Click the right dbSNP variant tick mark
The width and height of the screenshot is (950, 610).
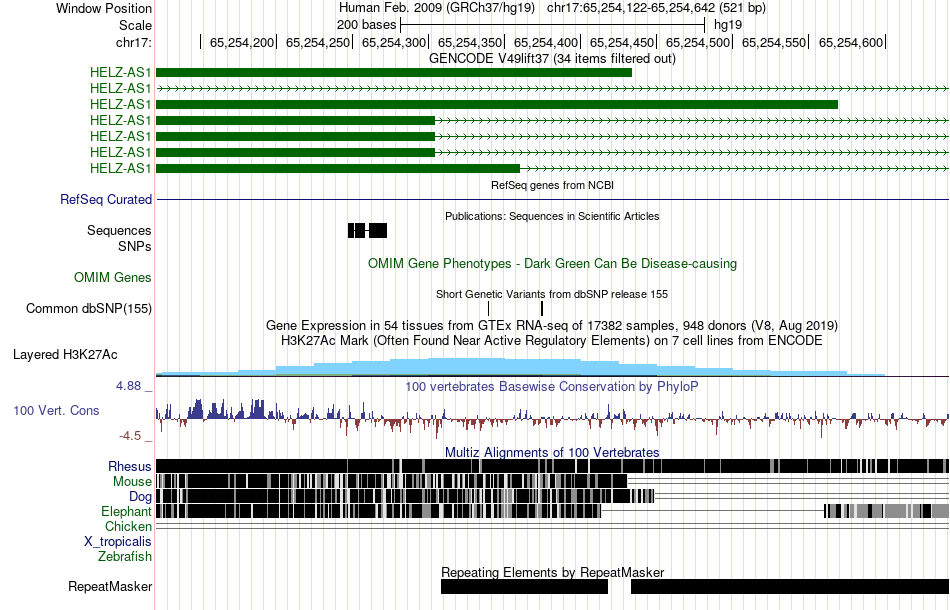(x=542, y=308)
